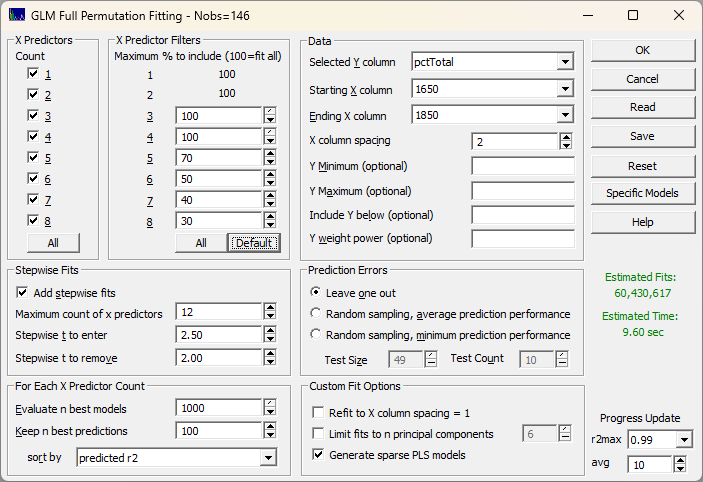This screenshot has width=703, height=482.
Task: Open the sort by dropdown list
Action: [x=267, y=458]
